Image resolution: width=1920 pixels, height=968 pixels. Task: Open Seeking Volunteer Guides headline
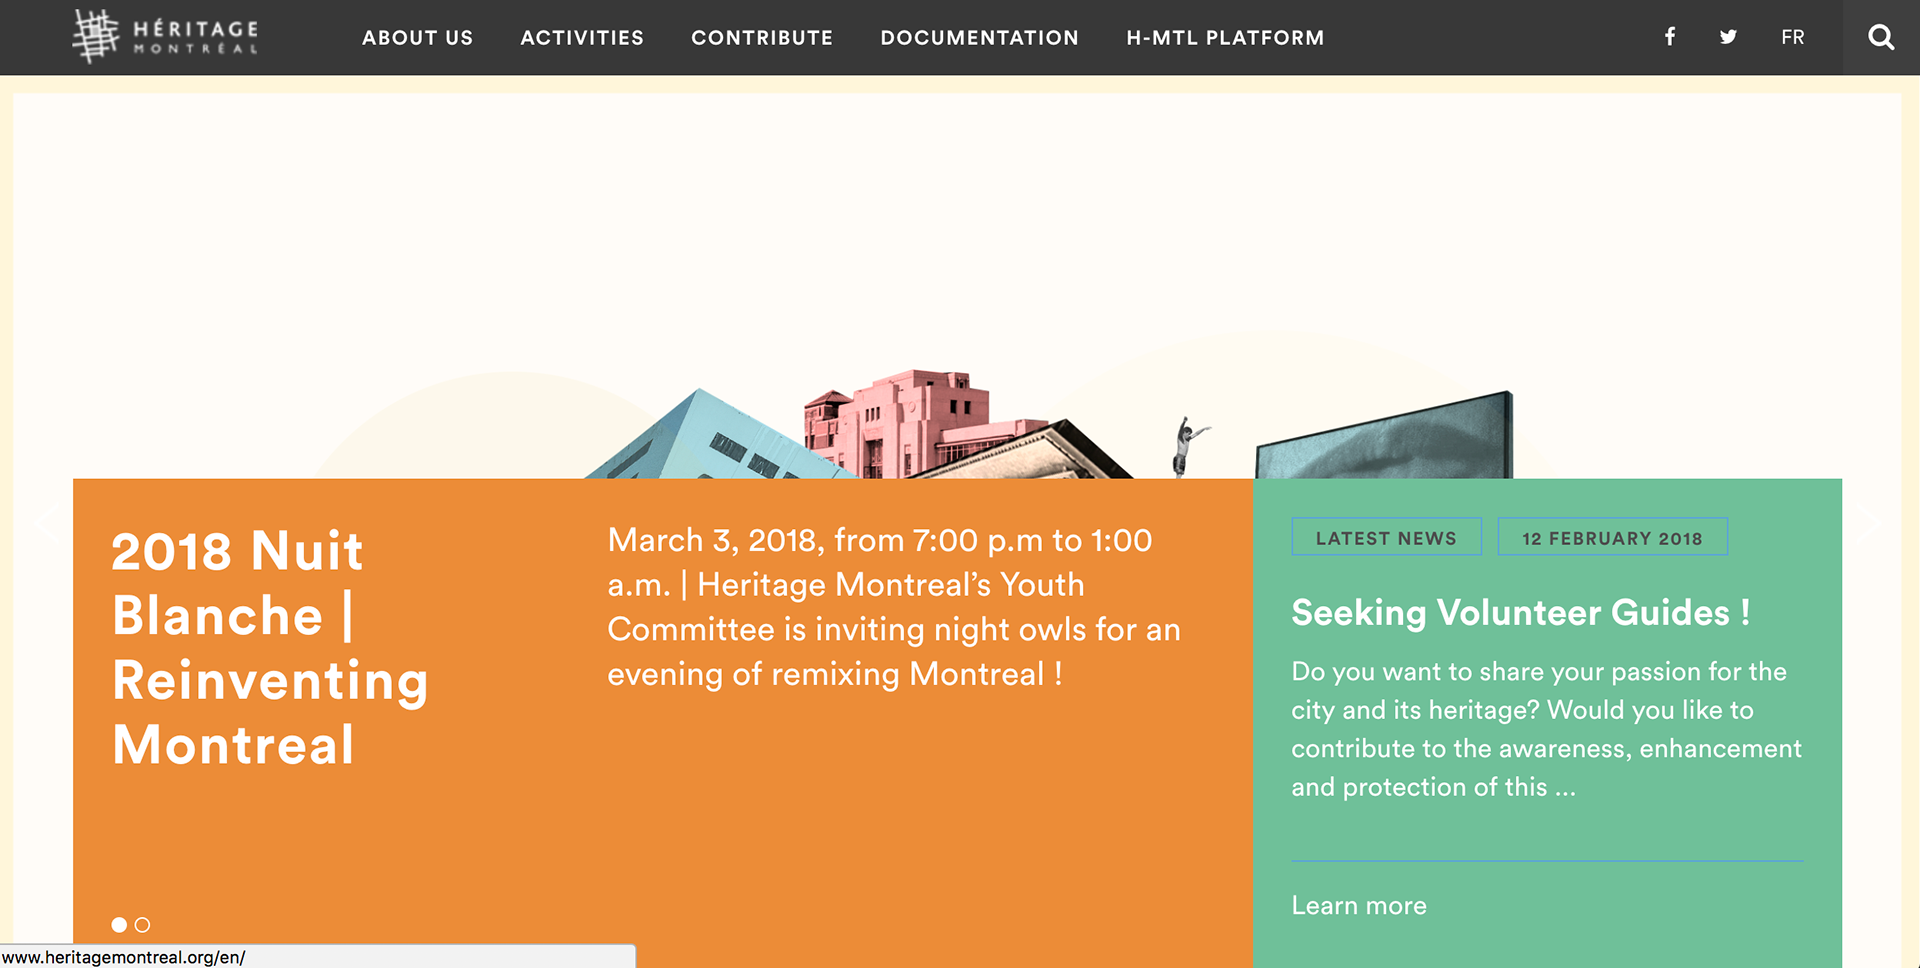coord(1521,612)
